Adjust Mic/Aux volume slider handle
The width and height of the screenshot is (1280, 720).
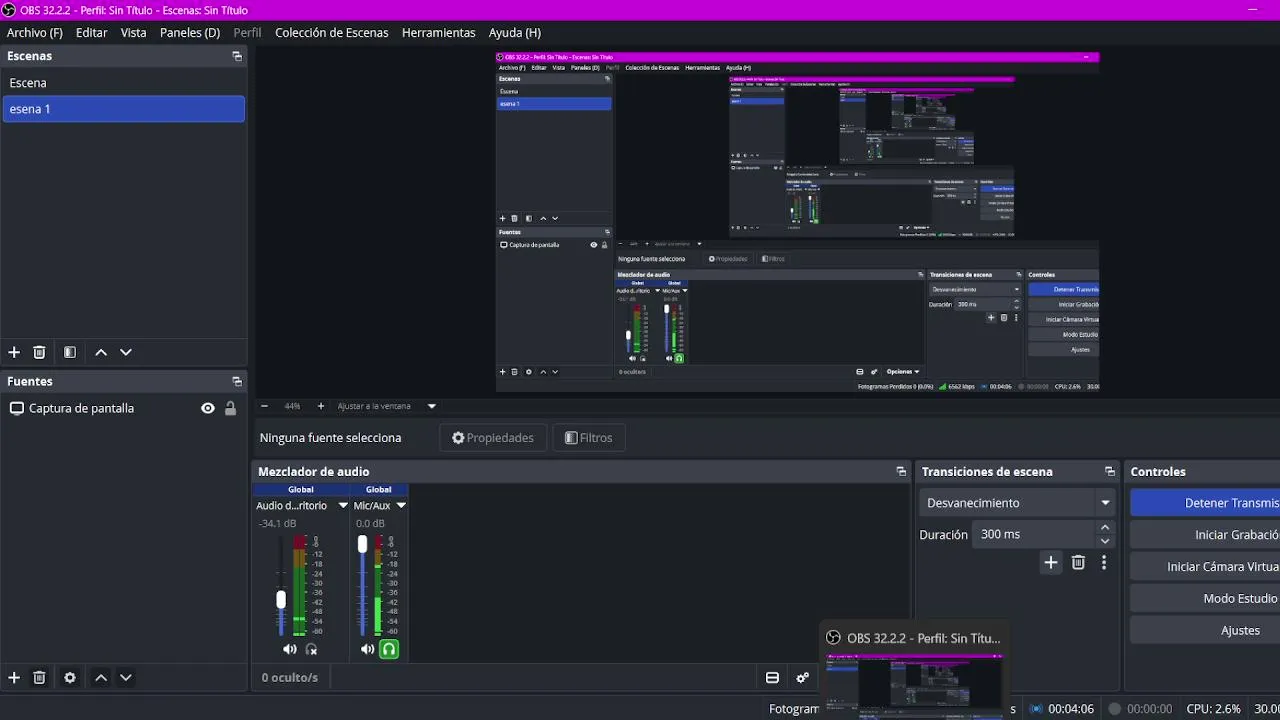click(x=362, y=544)
